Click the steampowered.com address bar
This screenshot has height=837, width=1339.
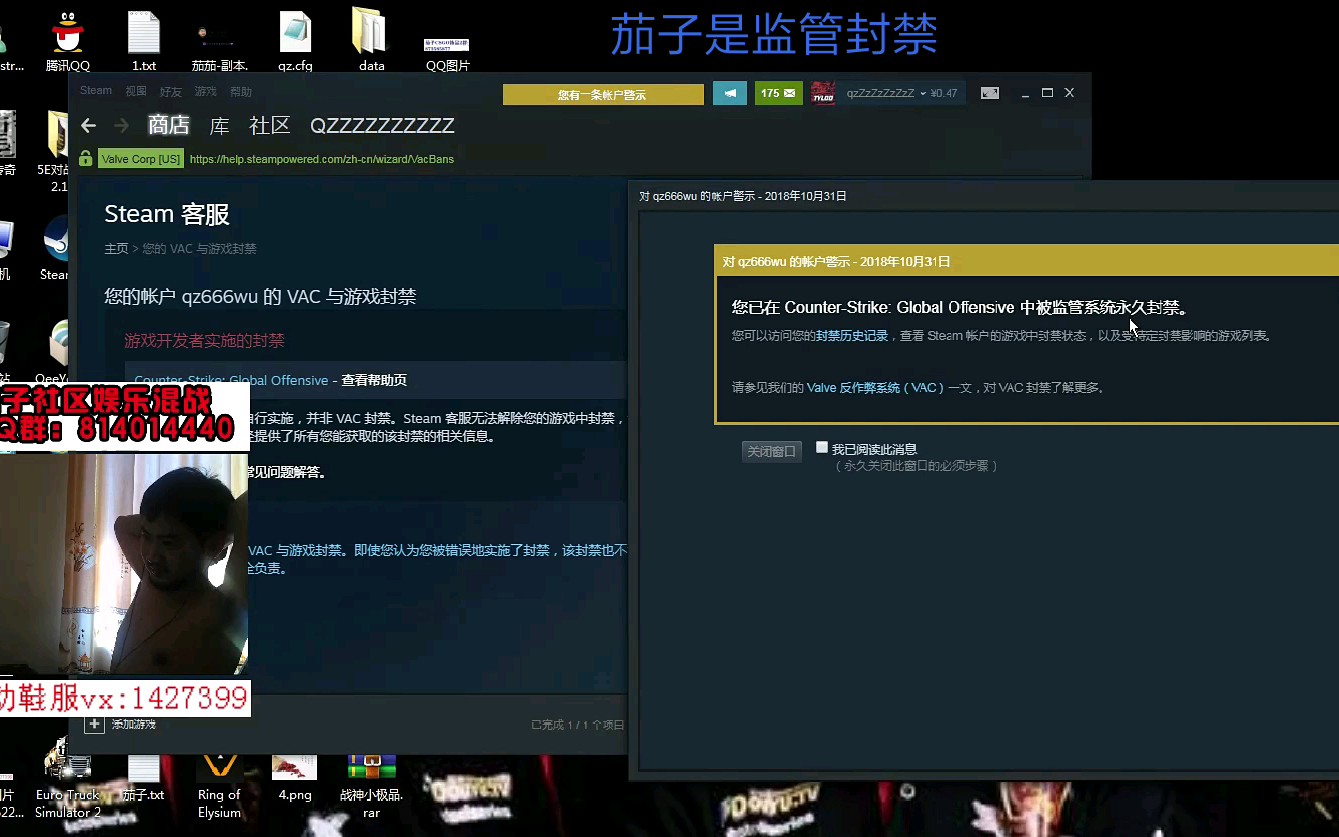[x=320, y=158]
